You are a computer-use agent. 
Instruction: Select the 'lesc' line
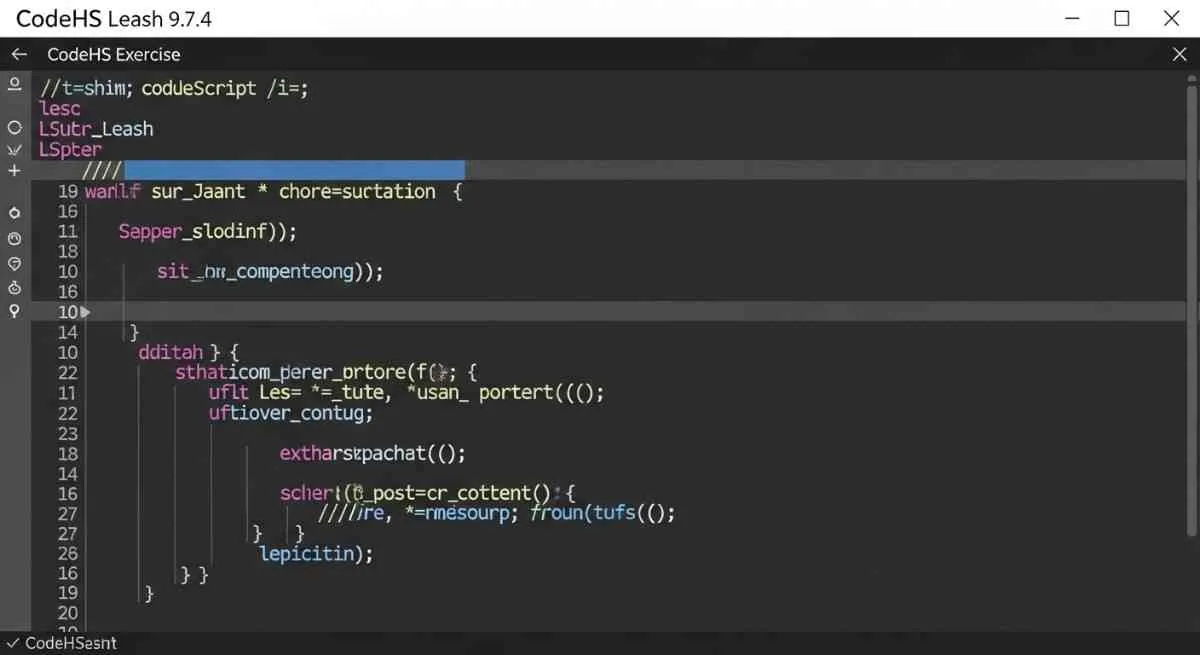pyautogui.click(x=60, y=109)
